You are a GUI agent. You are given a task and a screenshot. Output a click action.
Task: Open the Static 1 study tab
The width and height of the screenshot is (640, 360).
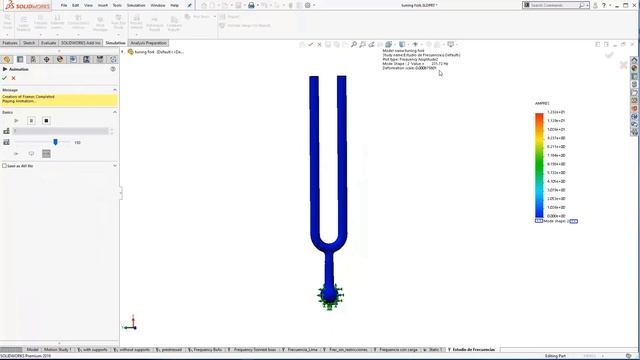[433, 349]
